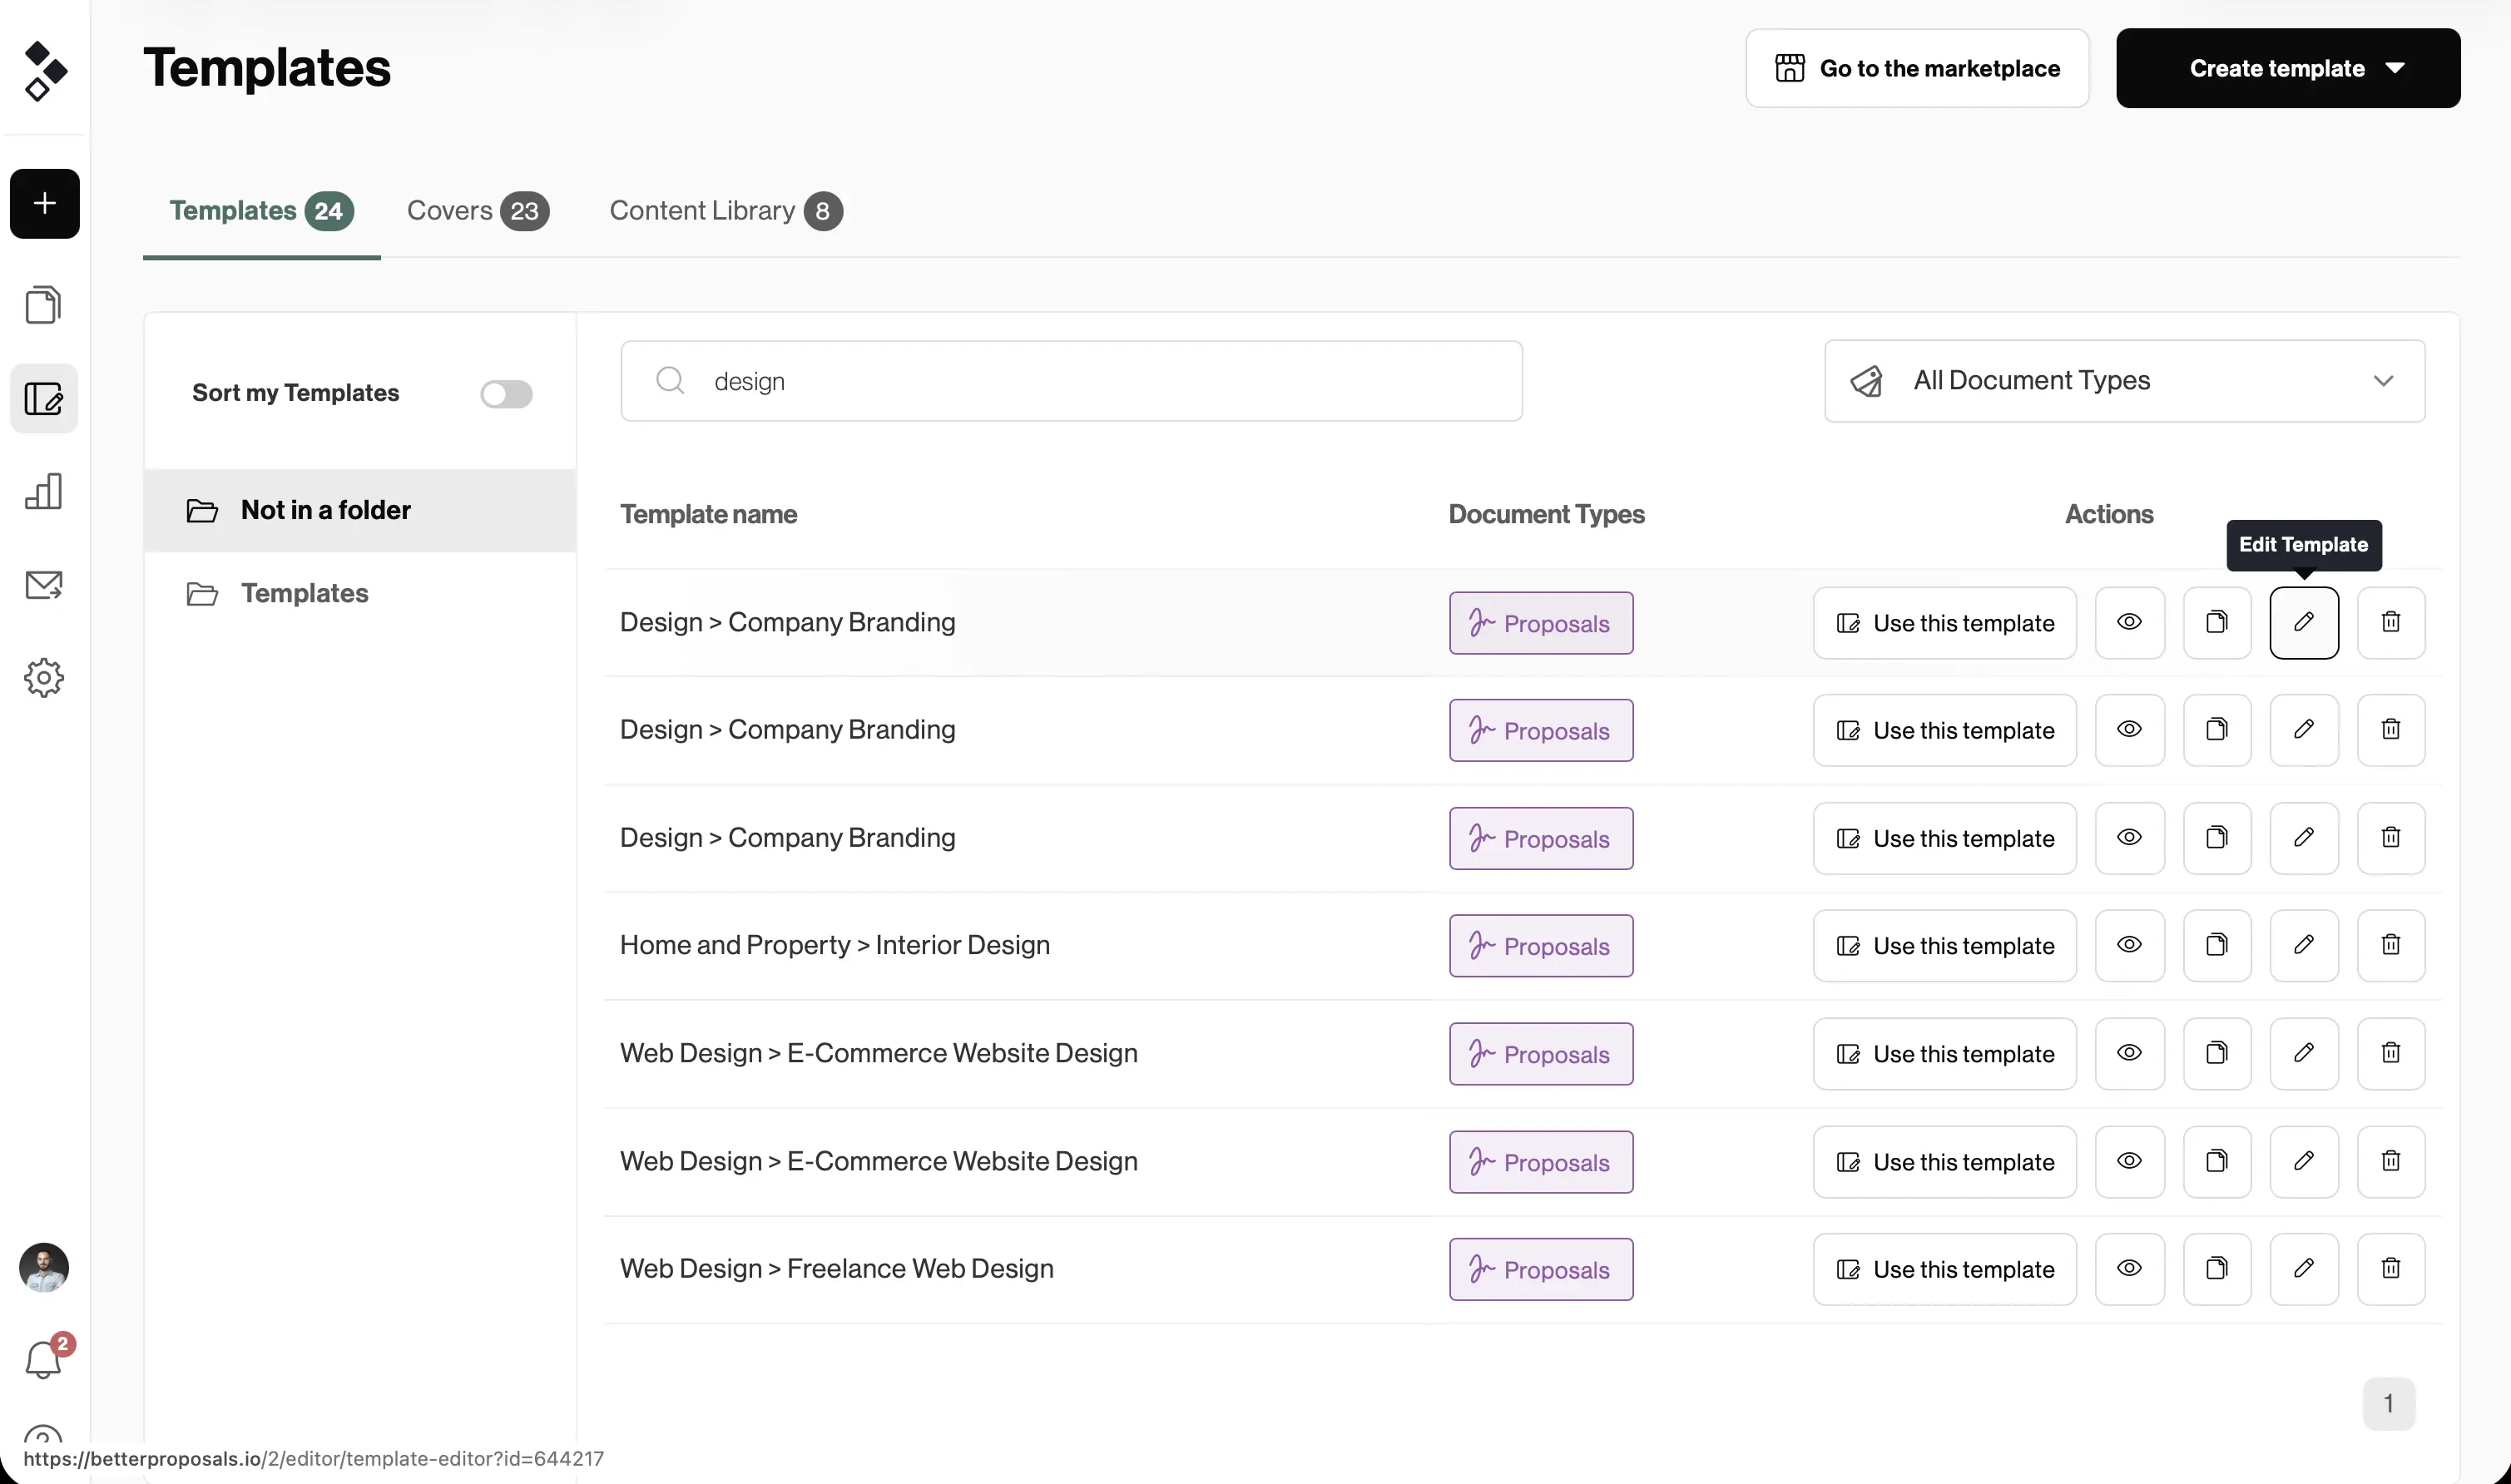
Task: Preview the middle Design > Company Branding template
Action: 2130,731
